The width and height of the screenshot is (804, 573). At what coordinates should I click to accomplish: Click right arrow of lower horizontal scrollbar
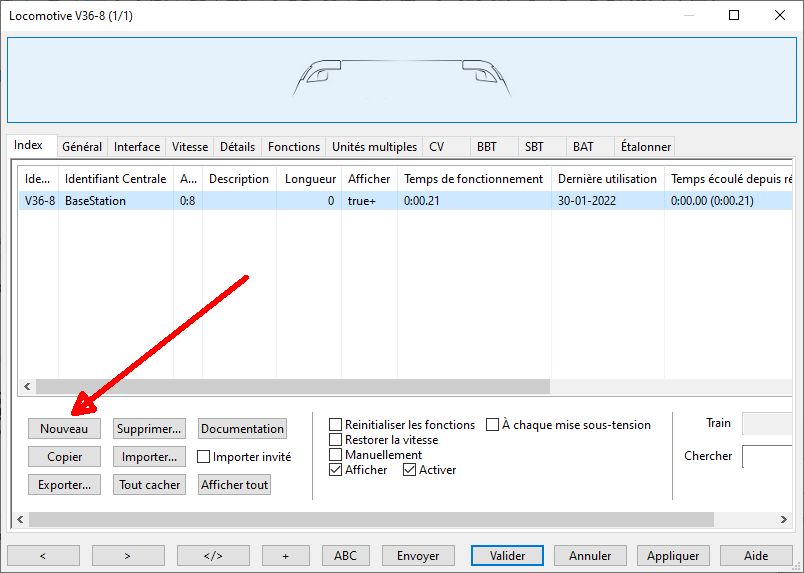(783, 519)
